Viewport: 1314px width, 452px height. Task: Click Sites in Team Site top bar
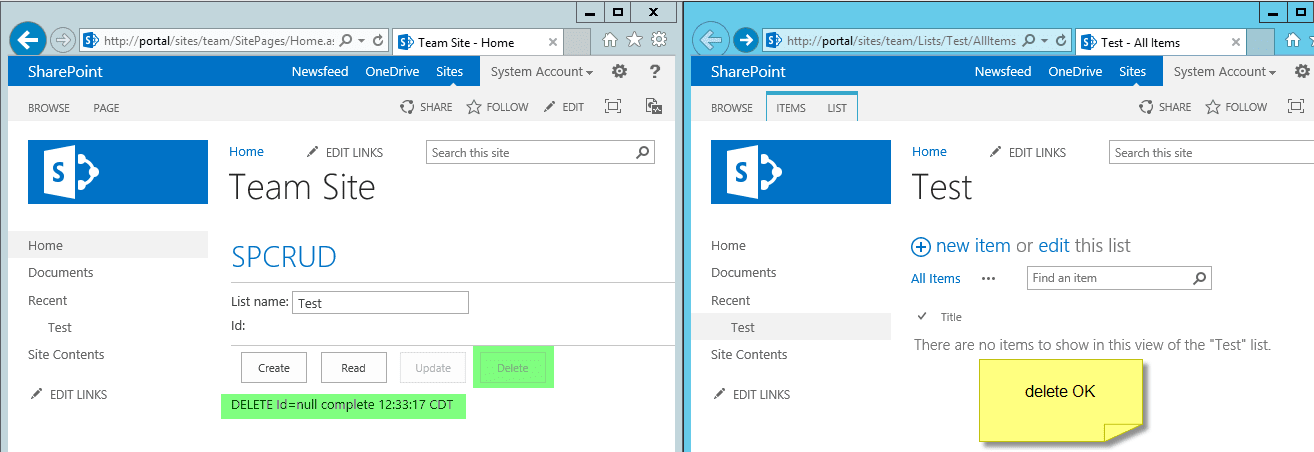[450, 72]
